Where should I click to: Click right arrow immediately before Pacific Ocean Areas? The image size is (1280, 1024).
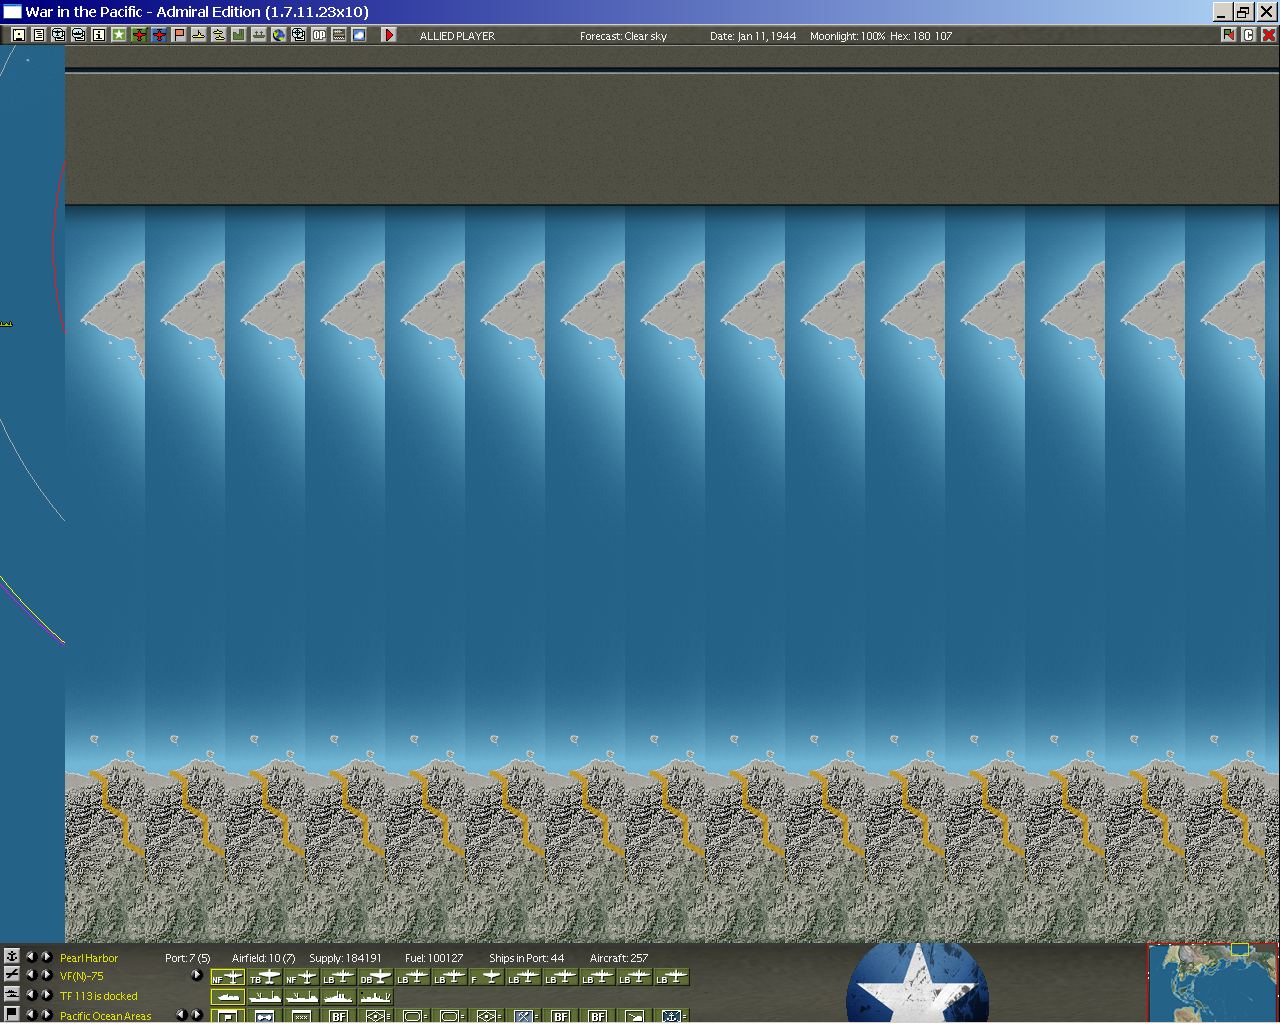(x=46, y=1015)
